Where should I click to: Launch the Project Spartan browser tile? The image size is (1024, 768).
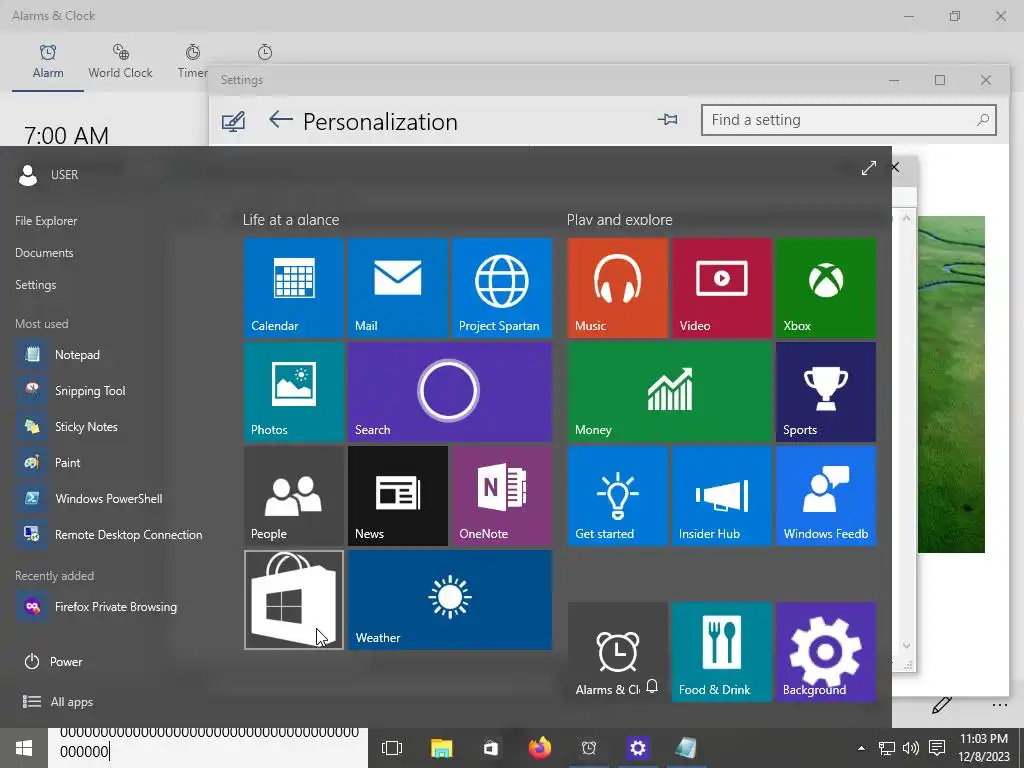pyautogui.click(x=502, y=287)
